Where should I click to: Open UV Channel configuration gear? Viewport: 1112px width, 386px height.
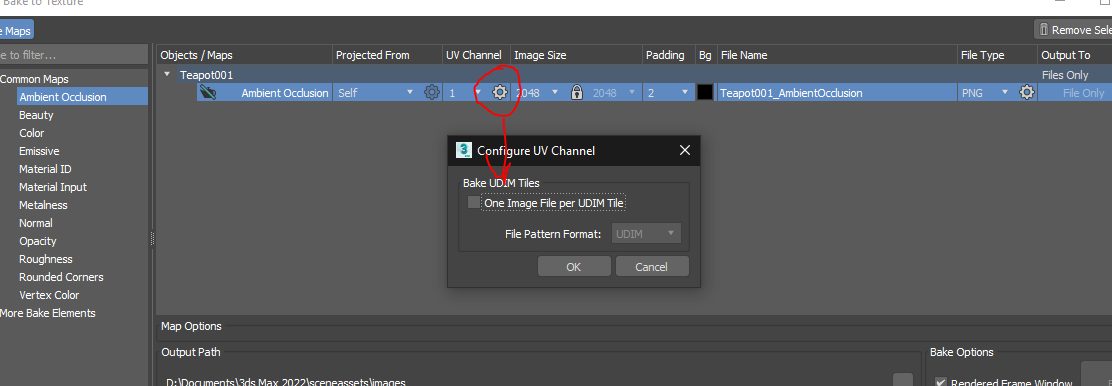[499, 92]
